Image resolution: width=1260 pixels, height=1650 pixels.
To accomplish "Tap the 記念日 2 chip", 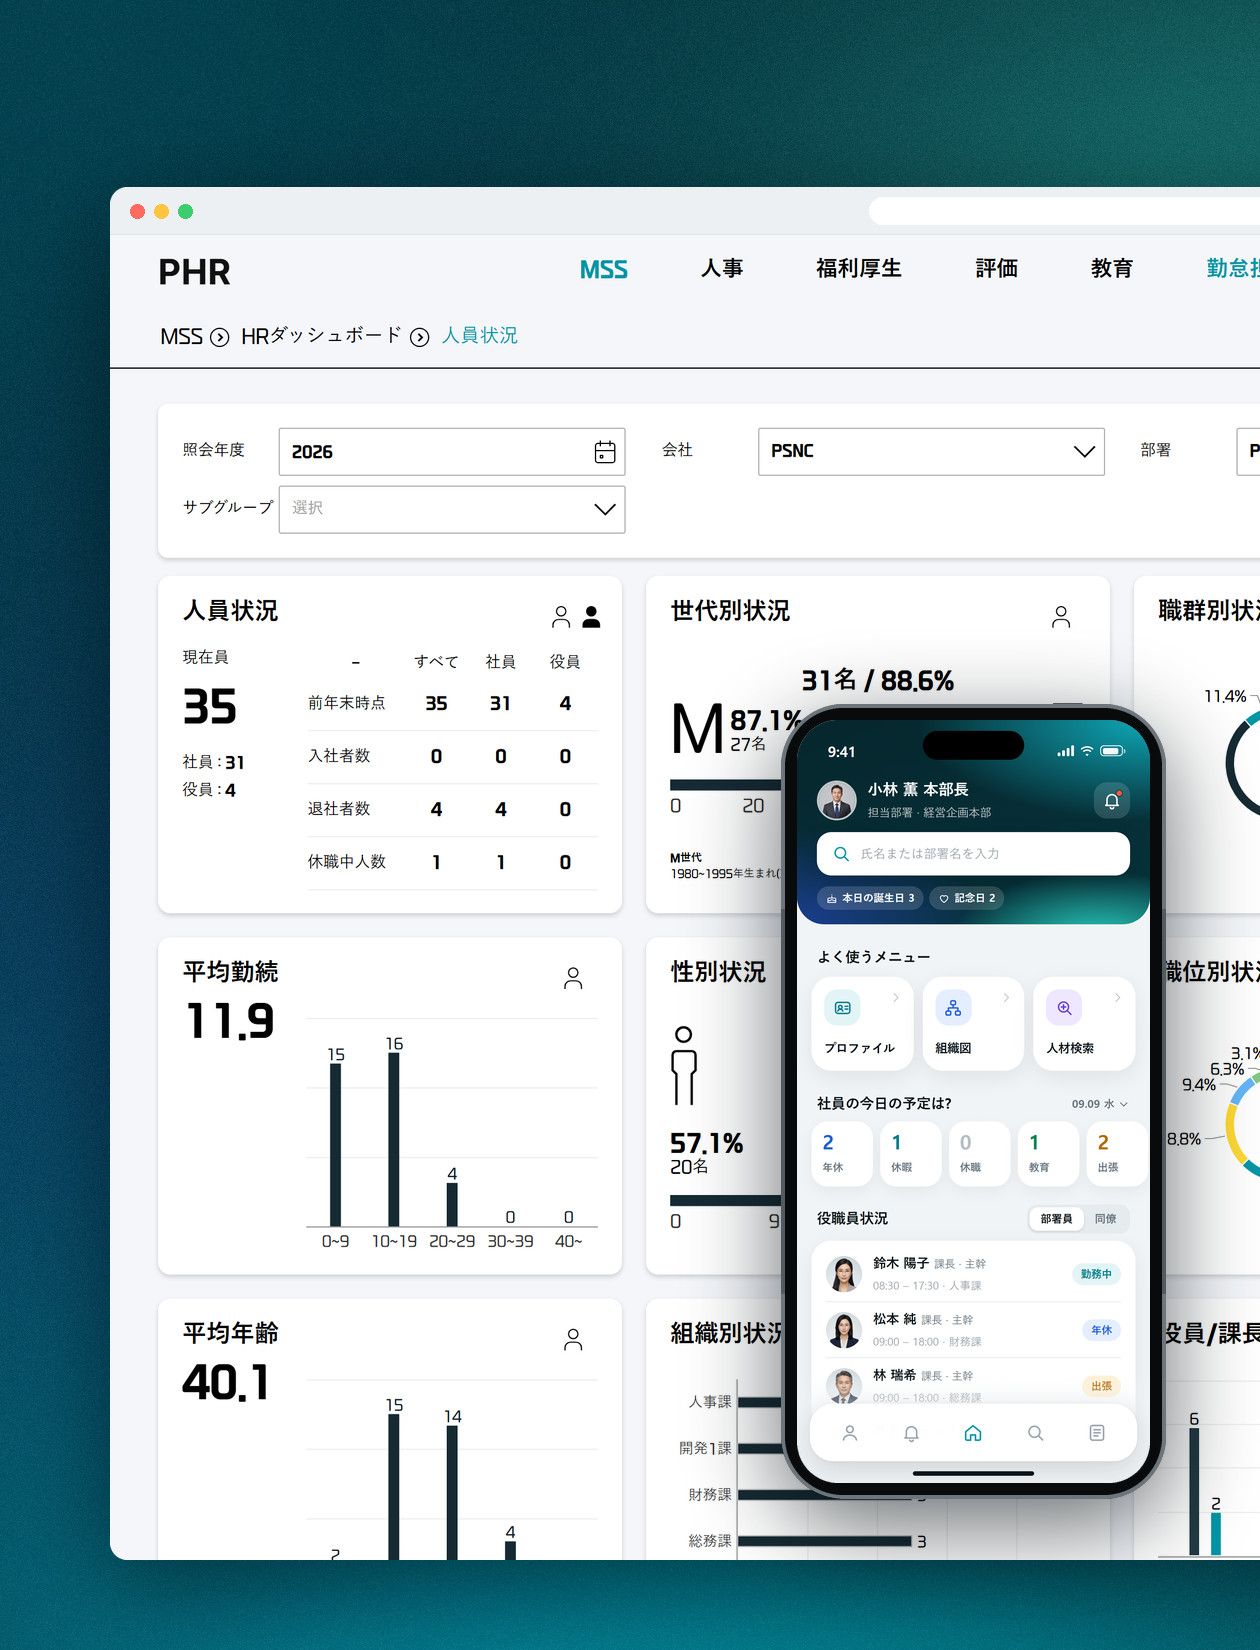I will point(967,898).
